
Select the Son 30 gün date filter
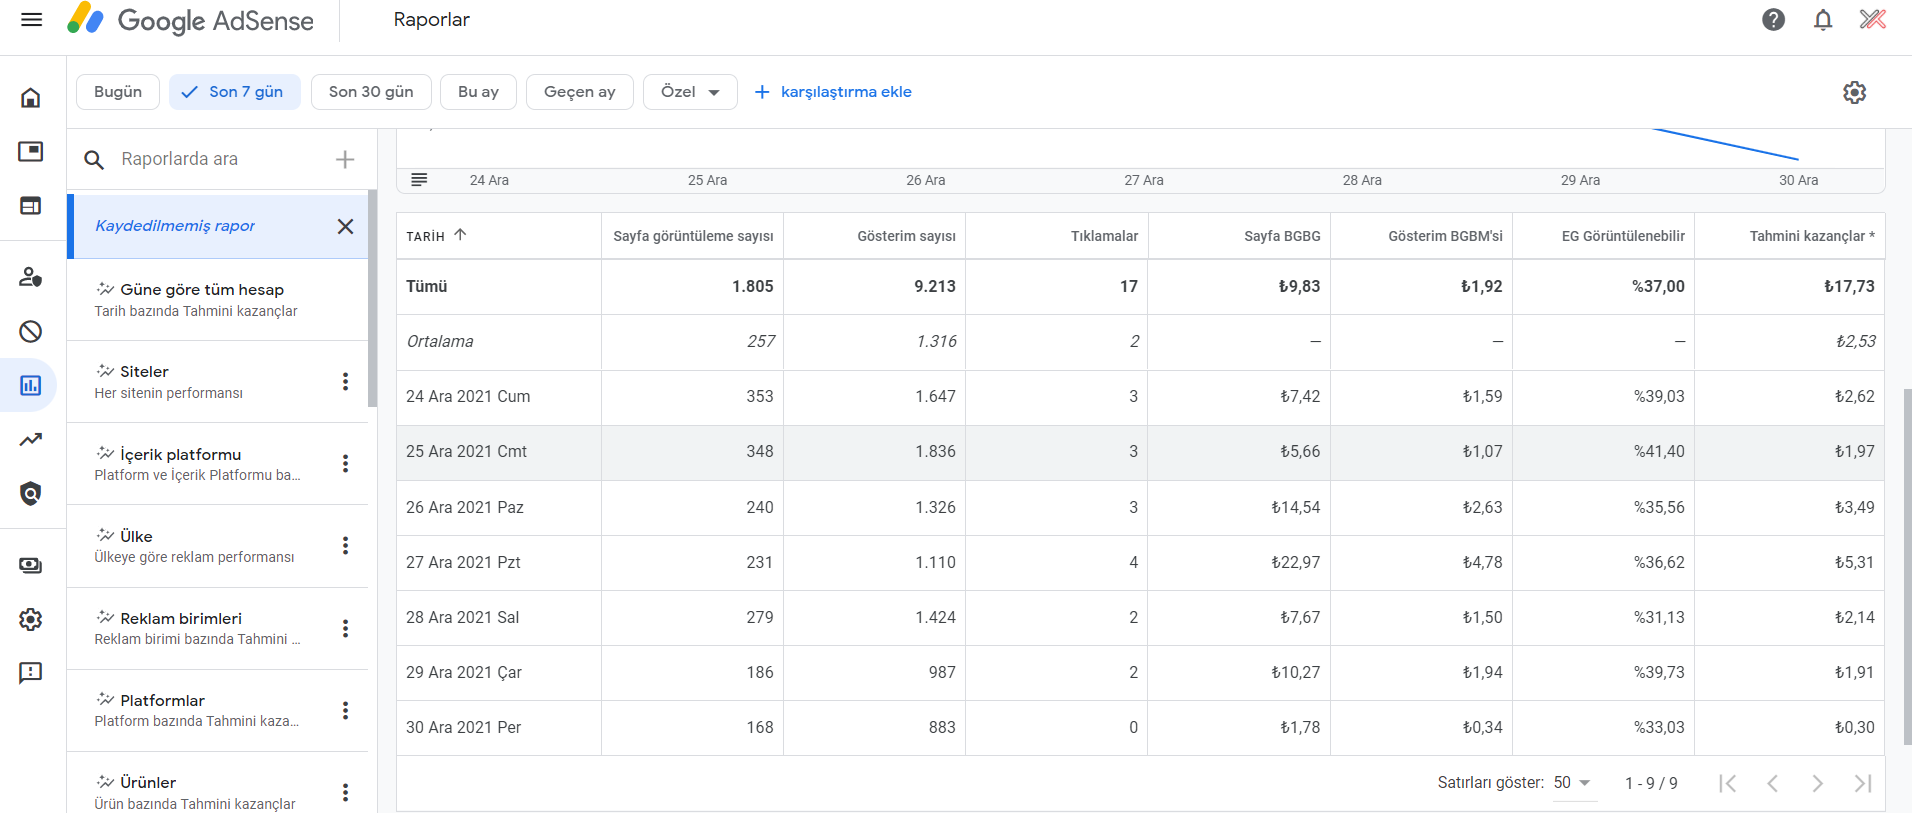tap(371, 92)
